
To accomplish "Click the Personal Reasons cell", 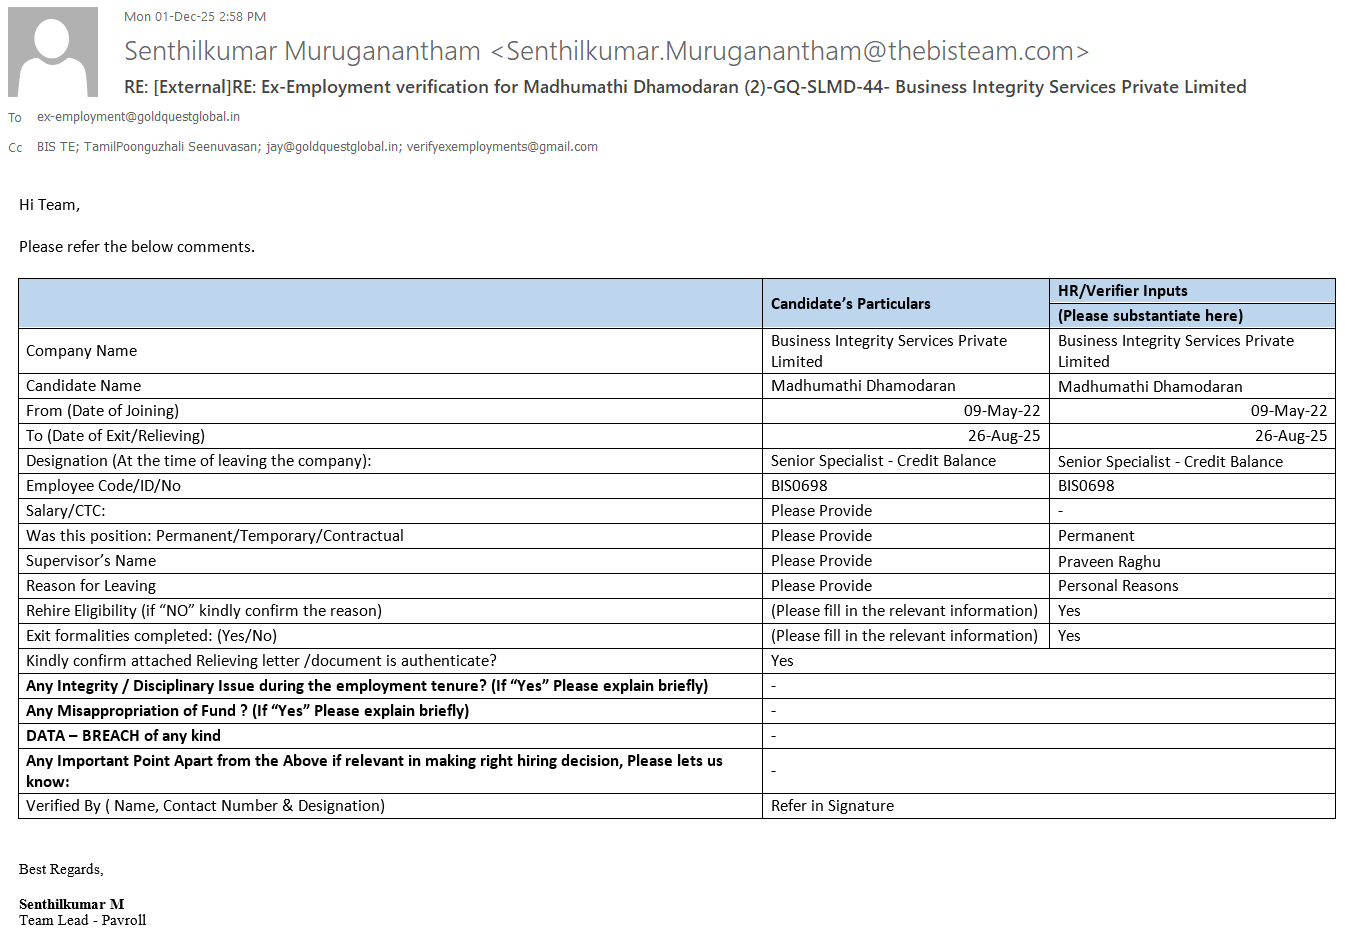I will (x=1118, y=586).
